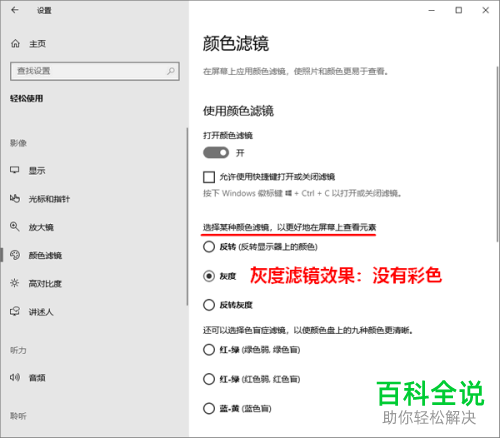Click the search magnifier icon
500x438 pixels.
tap(171, 71)
